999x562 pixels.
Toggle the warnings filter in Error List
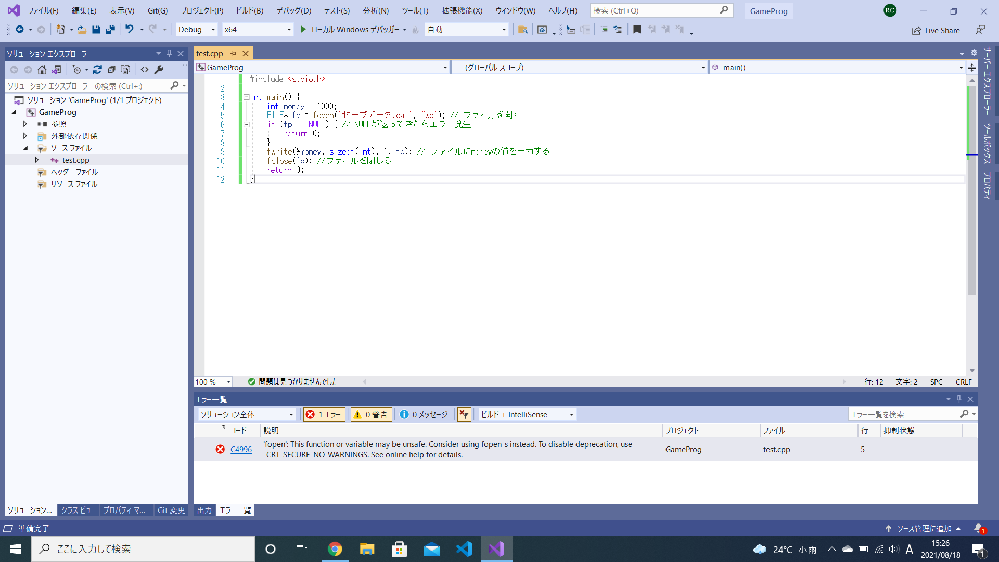371,414
